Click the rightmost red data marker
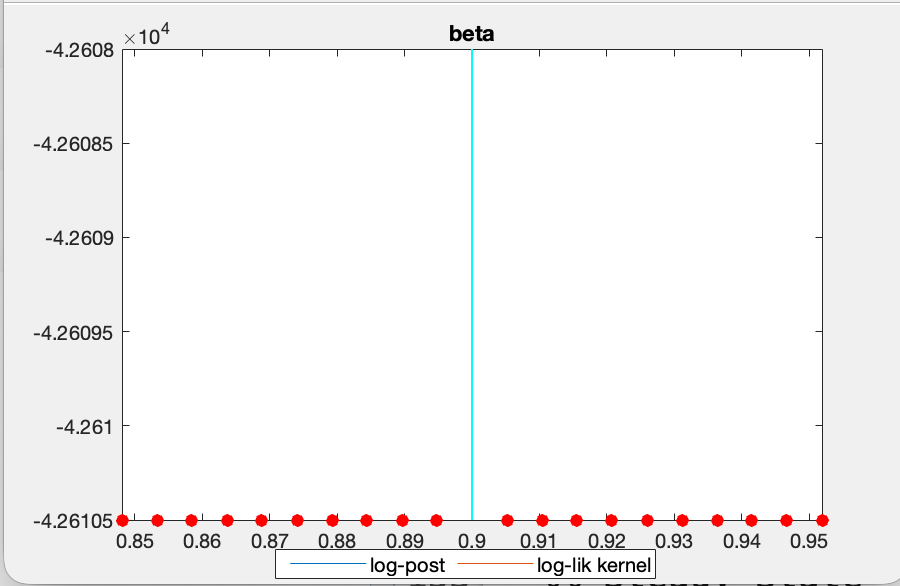900x586 pixels. 822,520
